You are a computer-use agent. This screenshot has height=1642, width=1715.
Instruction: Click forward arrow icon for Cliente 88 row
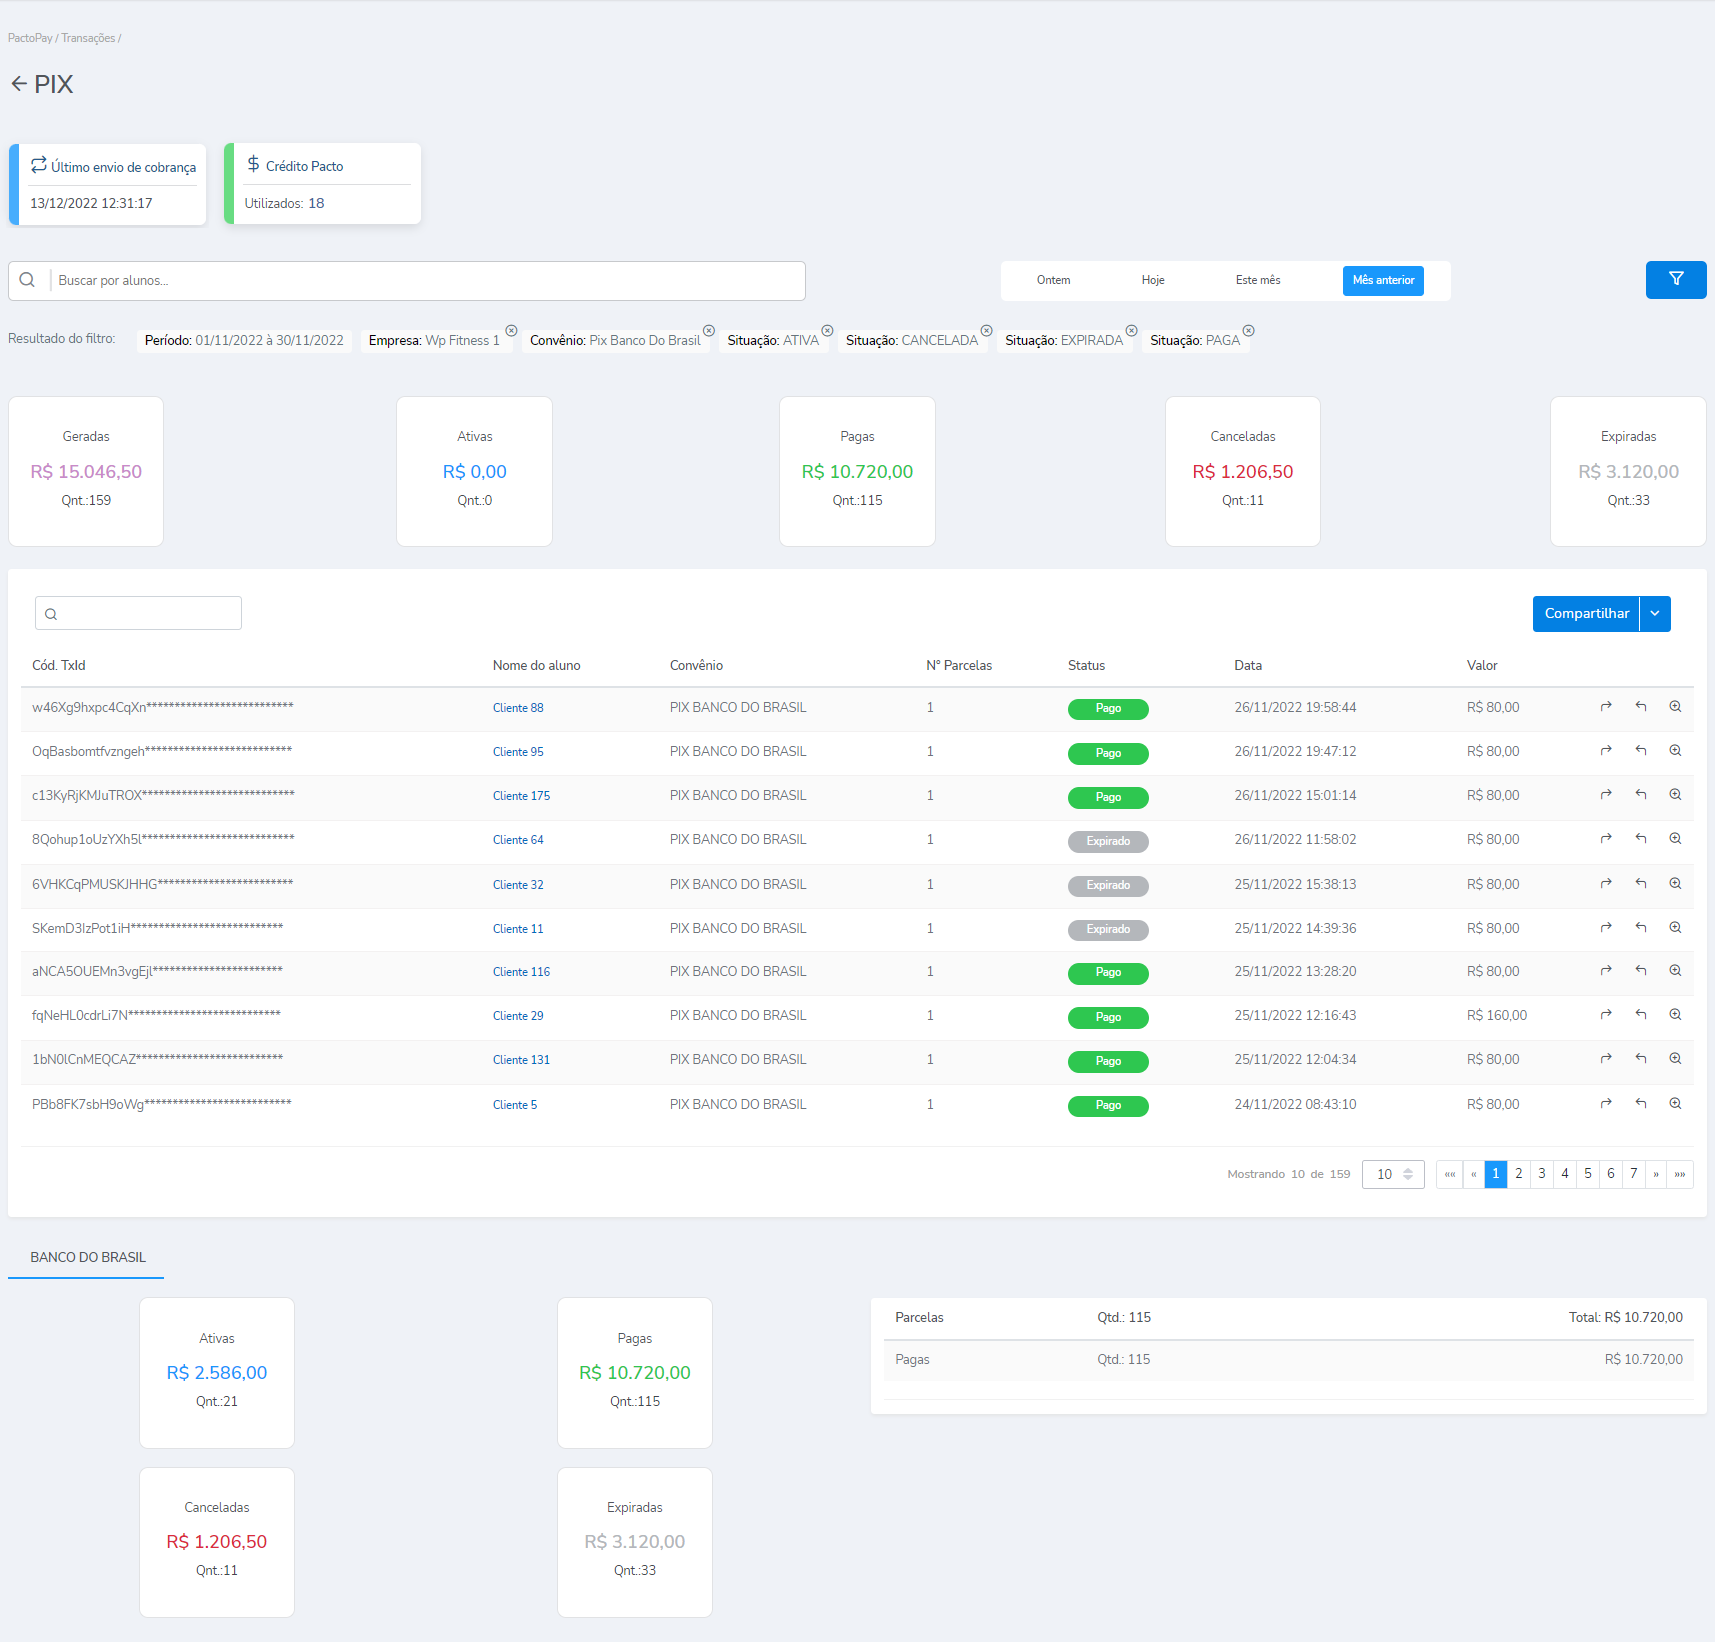[x=1606, y=707]
